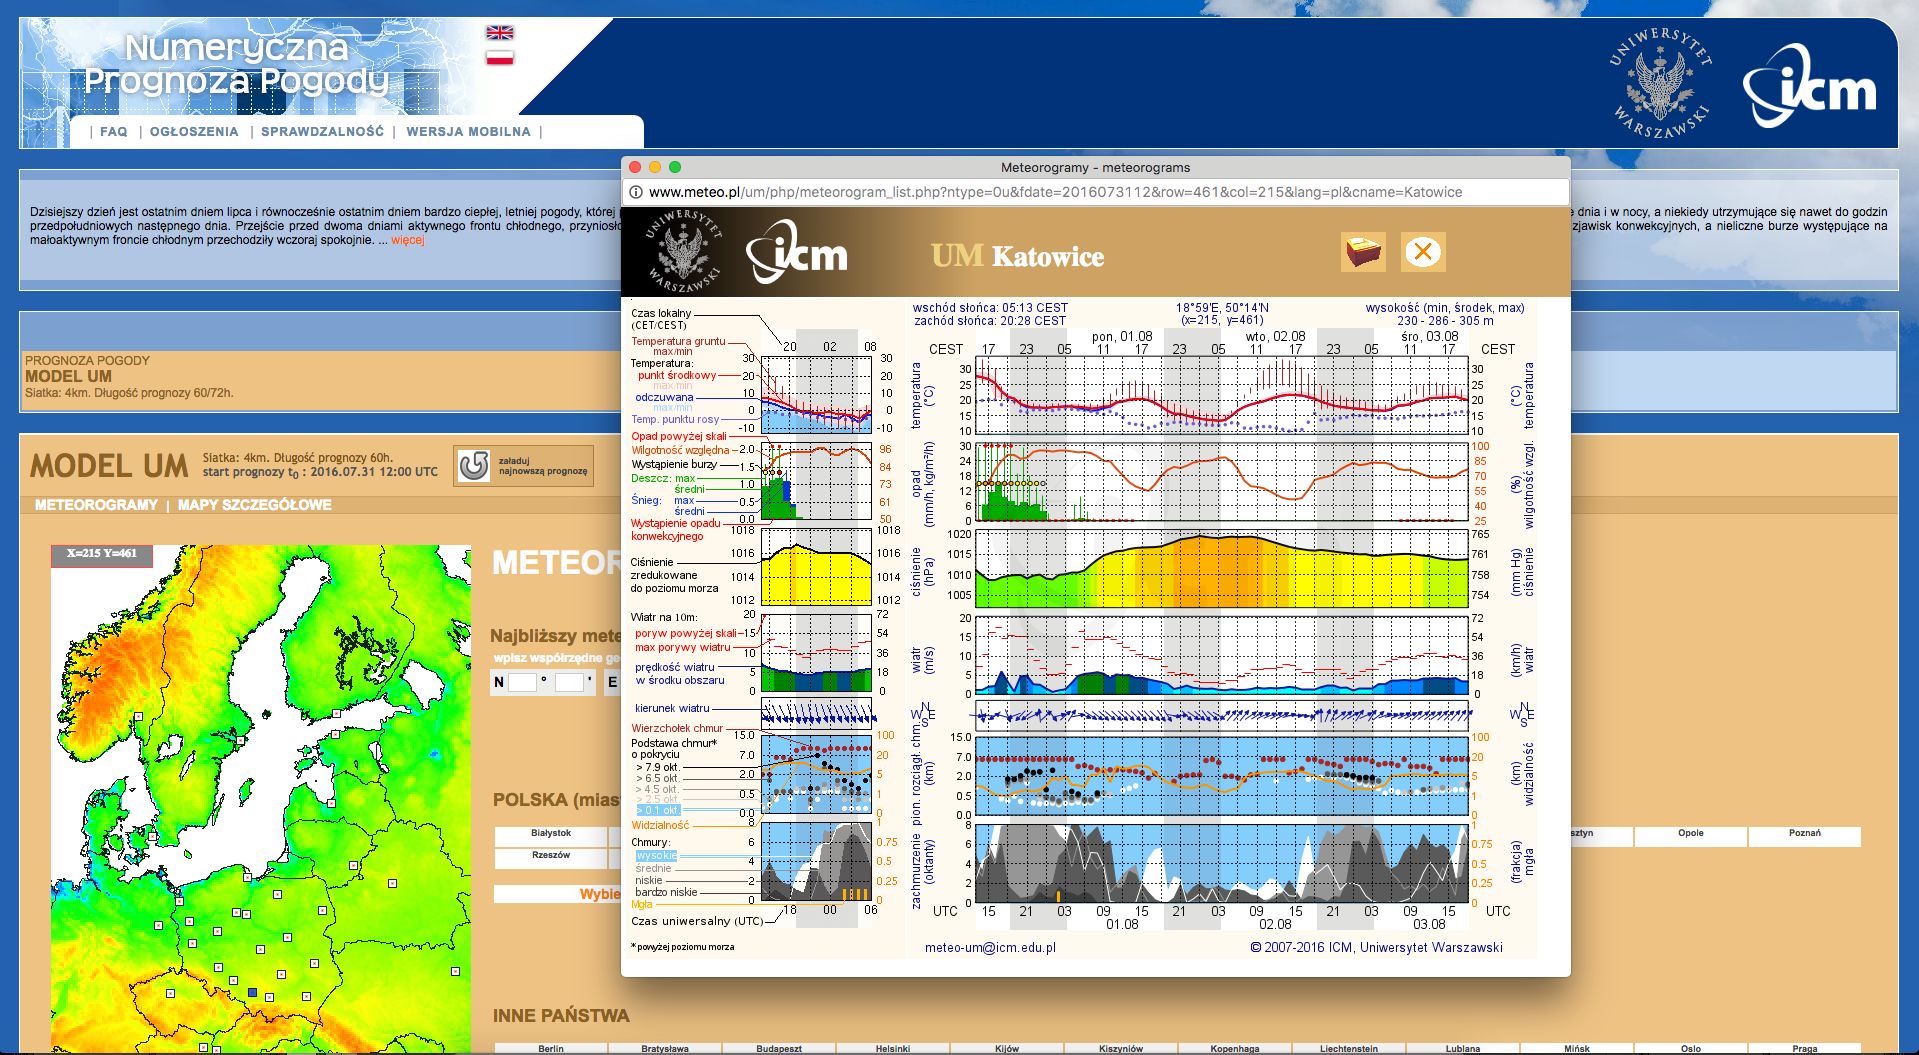Select the blue Katowice marker on the map
1919x1055 pixels.
253,992
